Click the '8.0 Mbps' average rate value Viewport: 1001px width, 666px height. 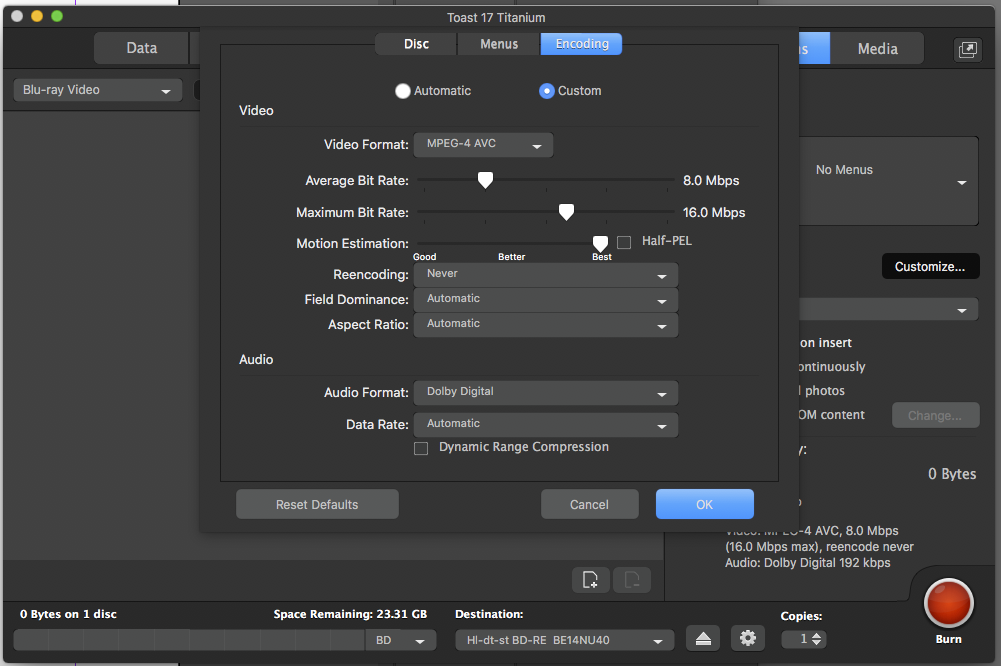pyautogui.click(x=711, y=181)
